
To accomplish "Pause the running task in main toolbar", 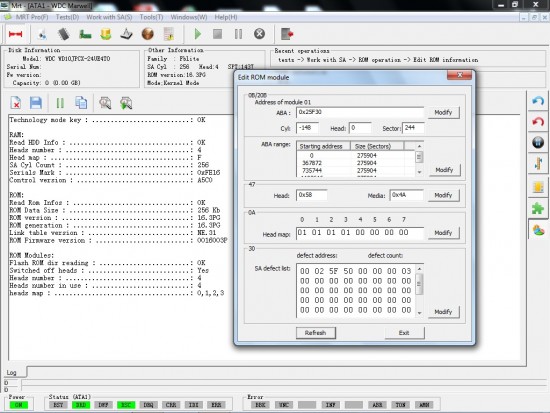I will (x=239, y=34).
